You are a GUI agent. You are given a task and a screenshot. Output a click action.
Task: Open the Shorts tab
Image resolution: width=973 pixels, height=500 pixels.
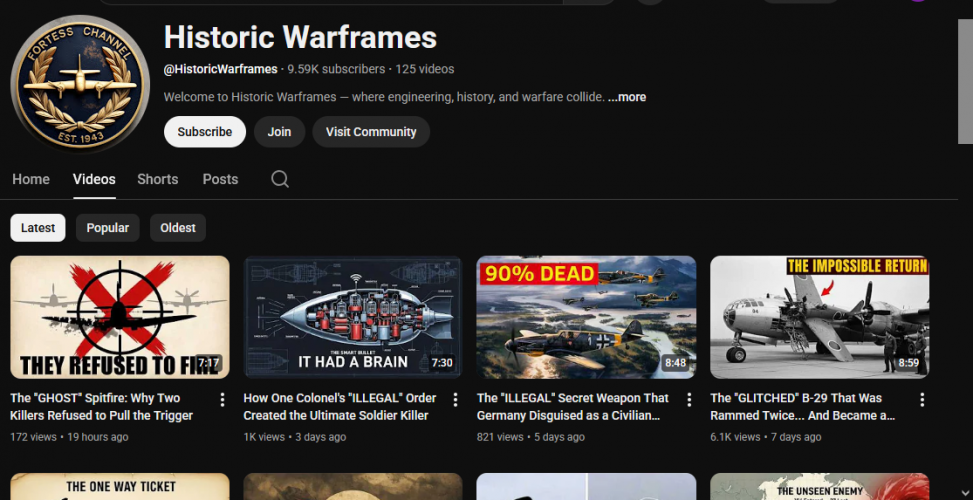(158, 179)
